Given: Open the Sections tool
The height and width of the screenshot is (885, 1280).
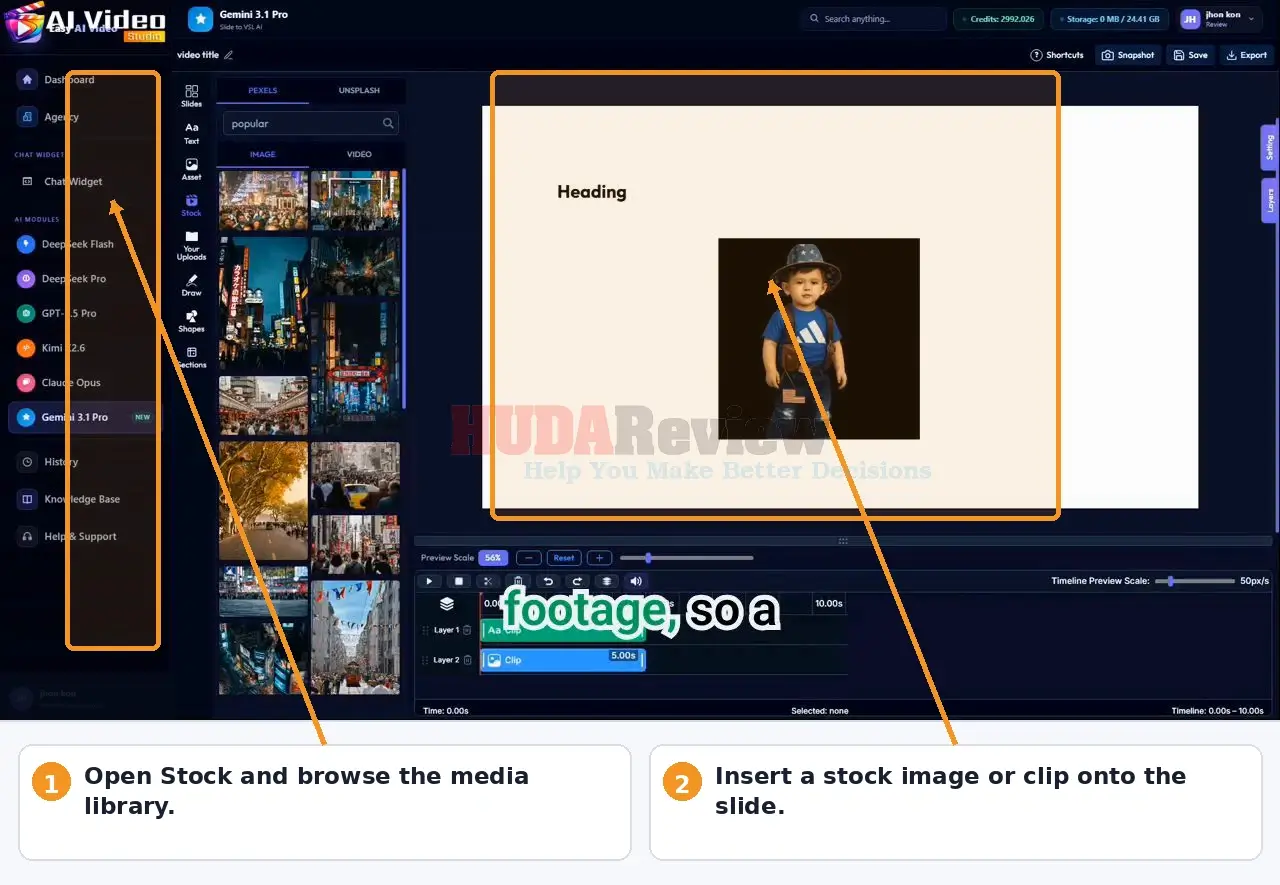Looking at the screenshot, I should [191, 357].
